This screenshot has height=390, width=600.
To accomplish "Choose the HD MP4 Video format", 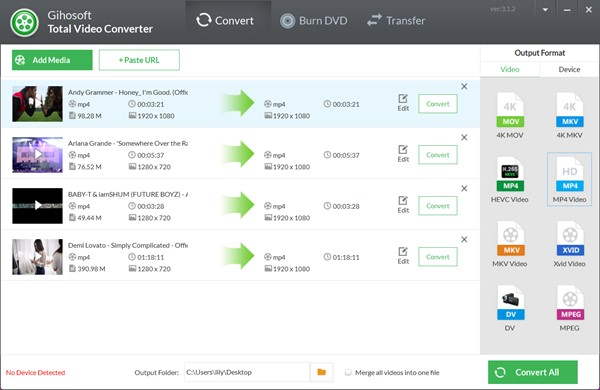I will point(569,179).
